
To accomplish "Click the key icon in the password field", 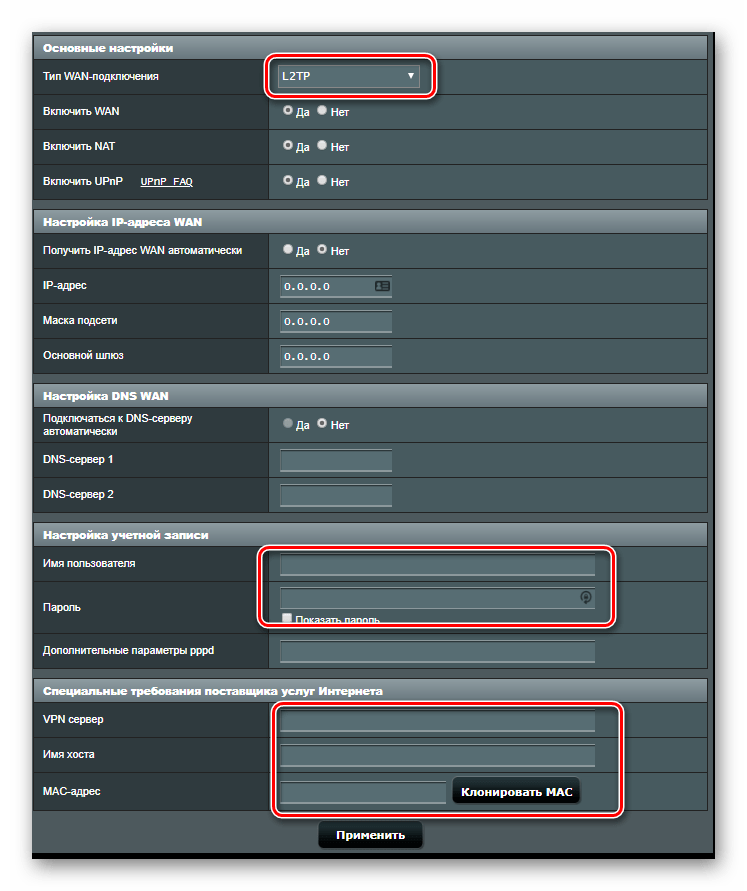I will tap(586, 598).
